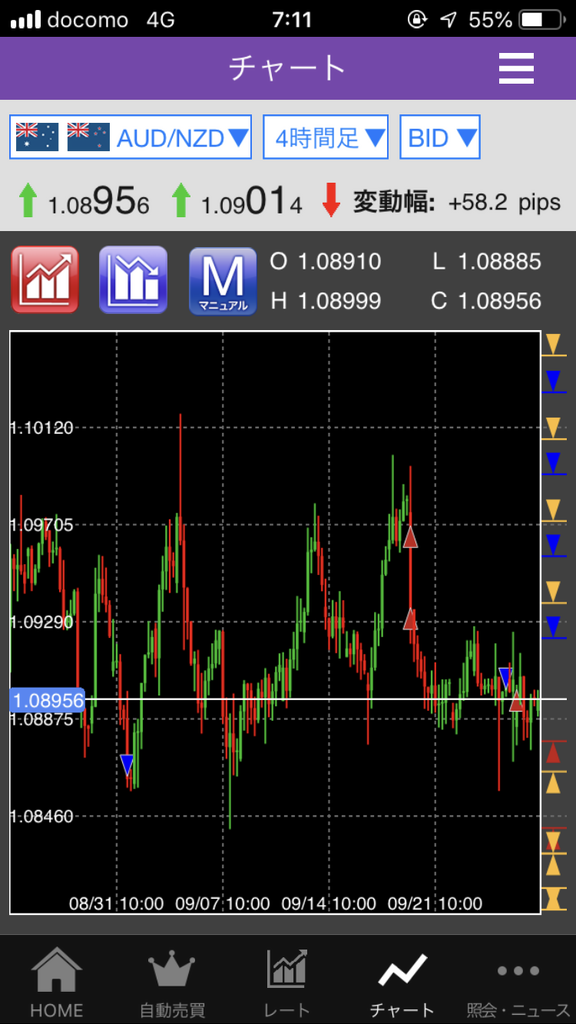576x1024 pixels.
Task: Tap the red down arrow beside 変動幅
Action: click(x=332, y=200)
